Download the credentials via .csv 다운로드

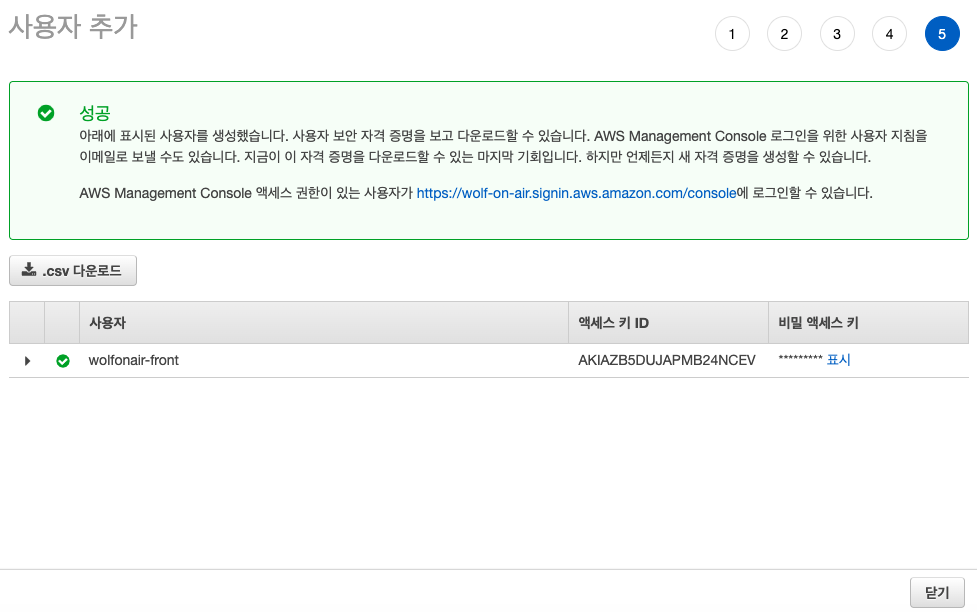click(72, 270)
